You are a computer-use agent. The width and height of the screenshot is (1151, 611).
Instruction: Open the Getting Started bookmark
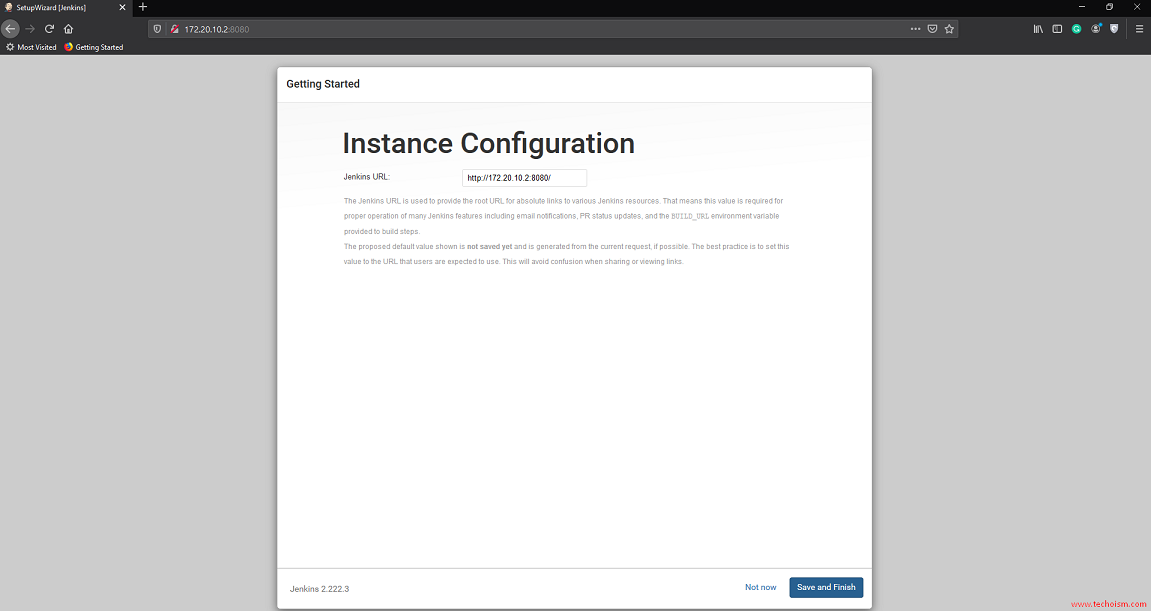coord(93,47)
